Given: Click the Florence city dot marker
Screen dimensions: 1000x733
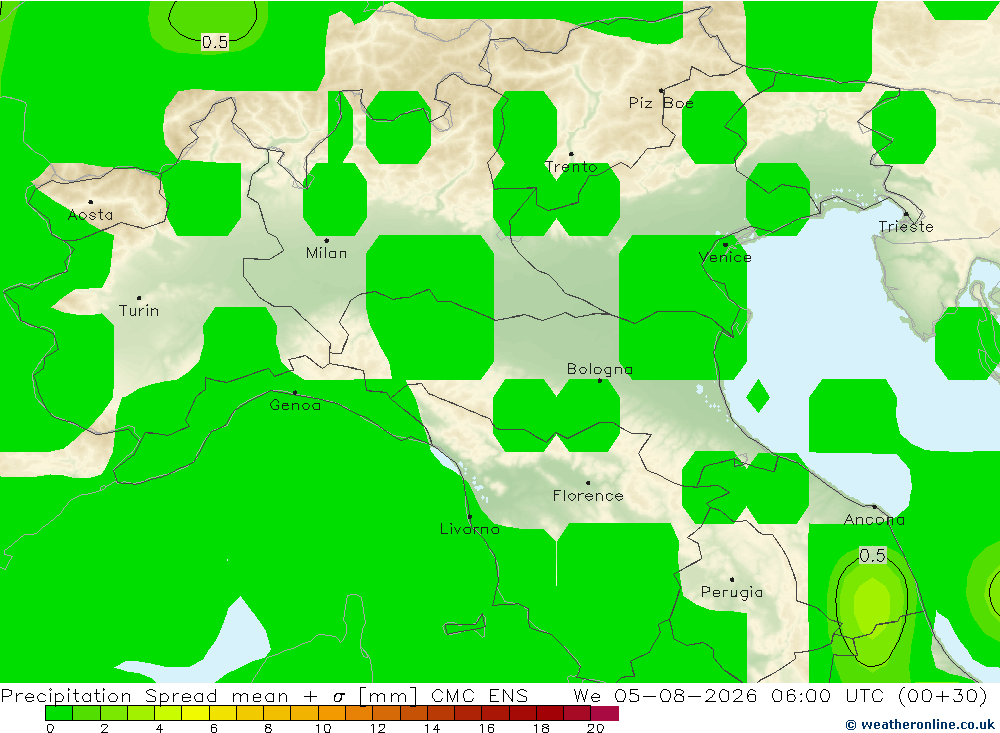Looking at the screenshot, I should (588, 483).
